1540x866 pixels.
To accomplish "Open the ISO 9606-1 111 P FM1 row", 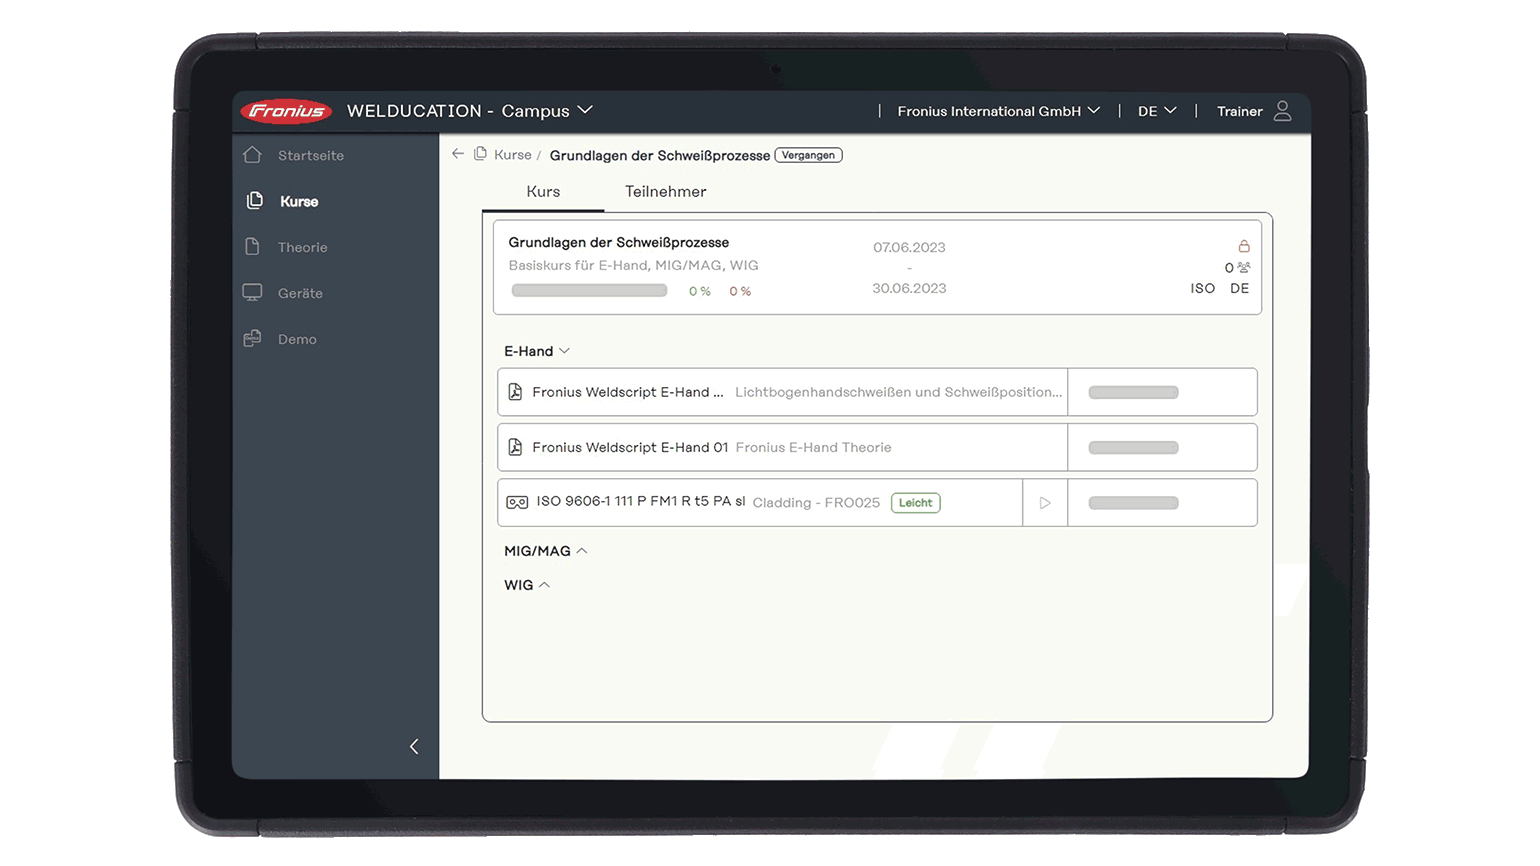I will (x=877, y=503).
